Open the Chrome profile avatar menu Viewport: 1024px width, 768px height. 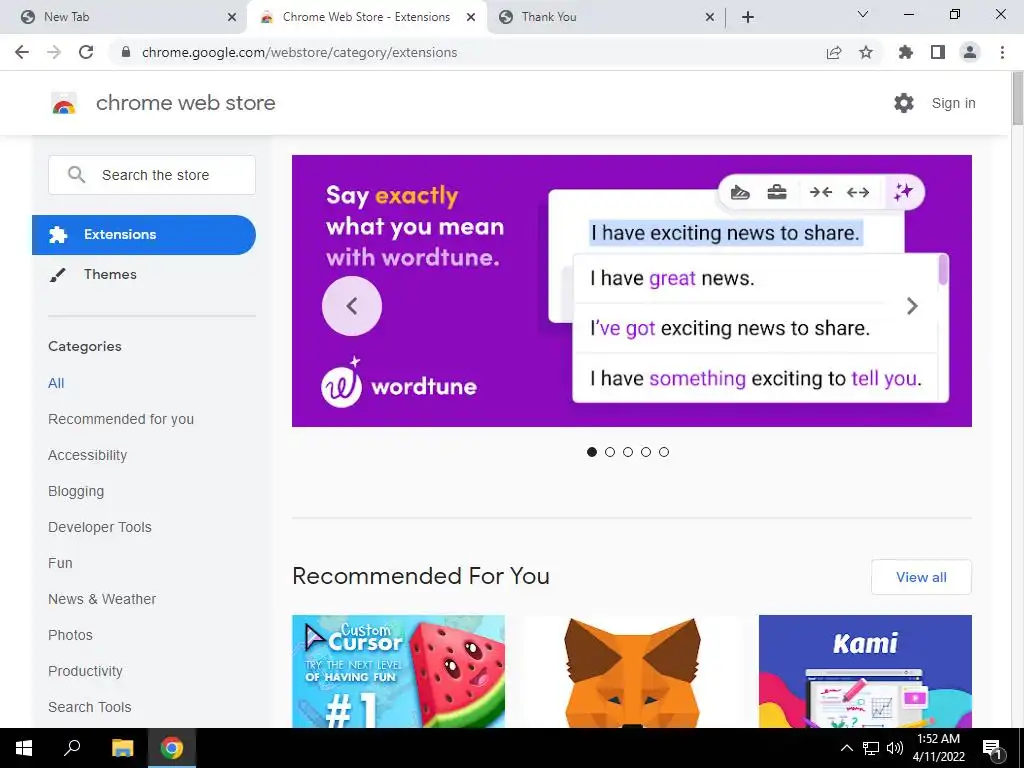coord(970,52)
